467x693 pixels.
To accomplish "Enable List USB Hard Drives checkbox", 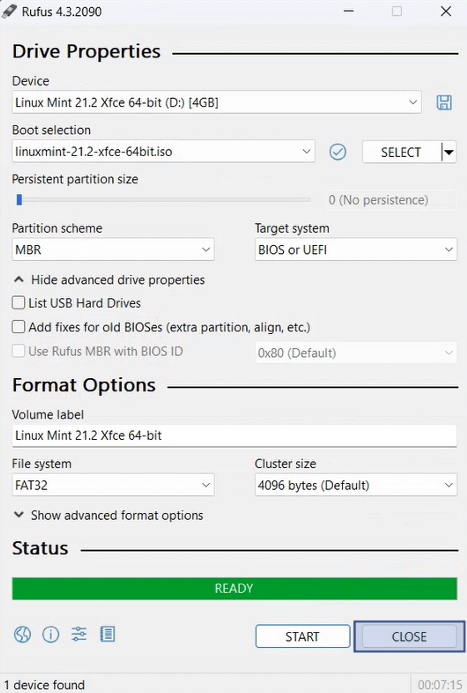I will point(19,303).
